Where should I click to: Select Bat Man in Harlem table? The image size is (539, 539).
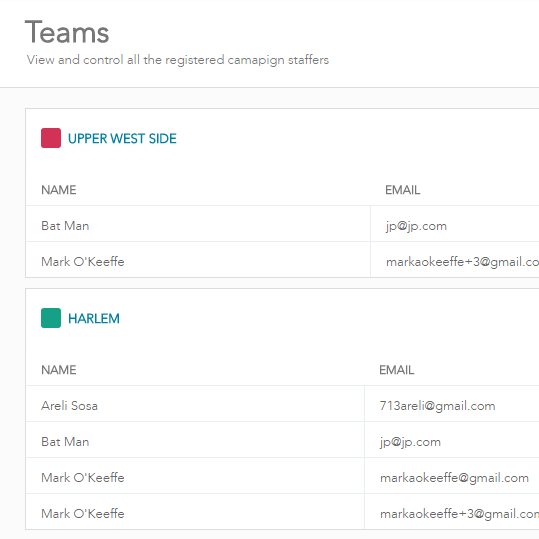pos(65,442)
